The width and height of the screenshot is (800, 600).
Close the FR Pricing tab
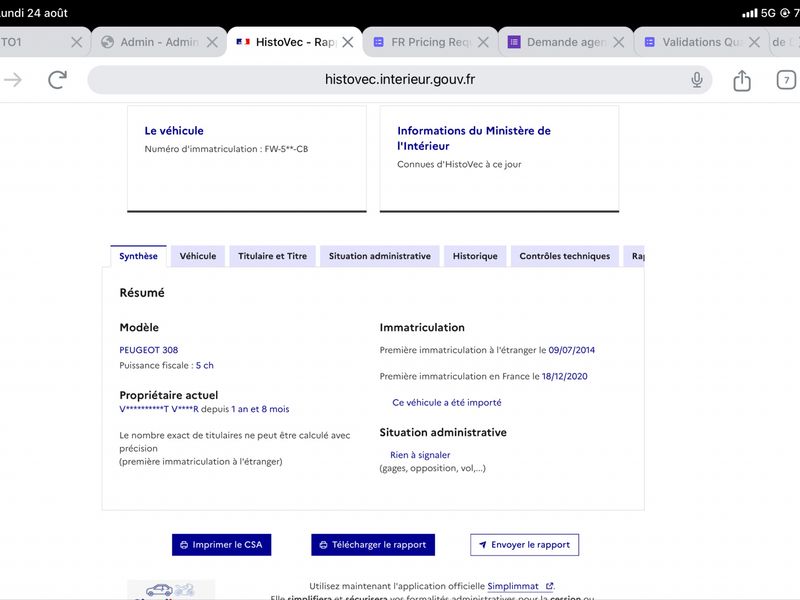[x=483, y=42]
